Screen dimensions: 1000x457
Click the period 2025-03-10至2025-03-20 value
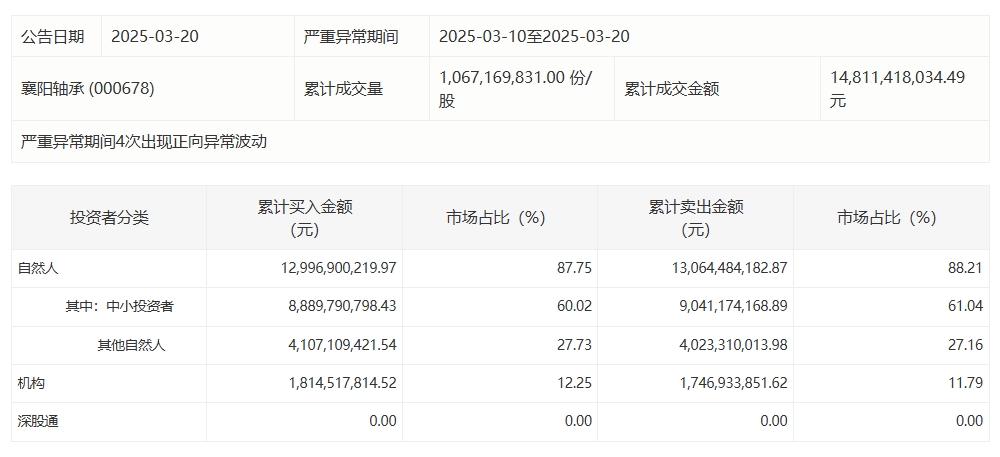click(534, 37)
